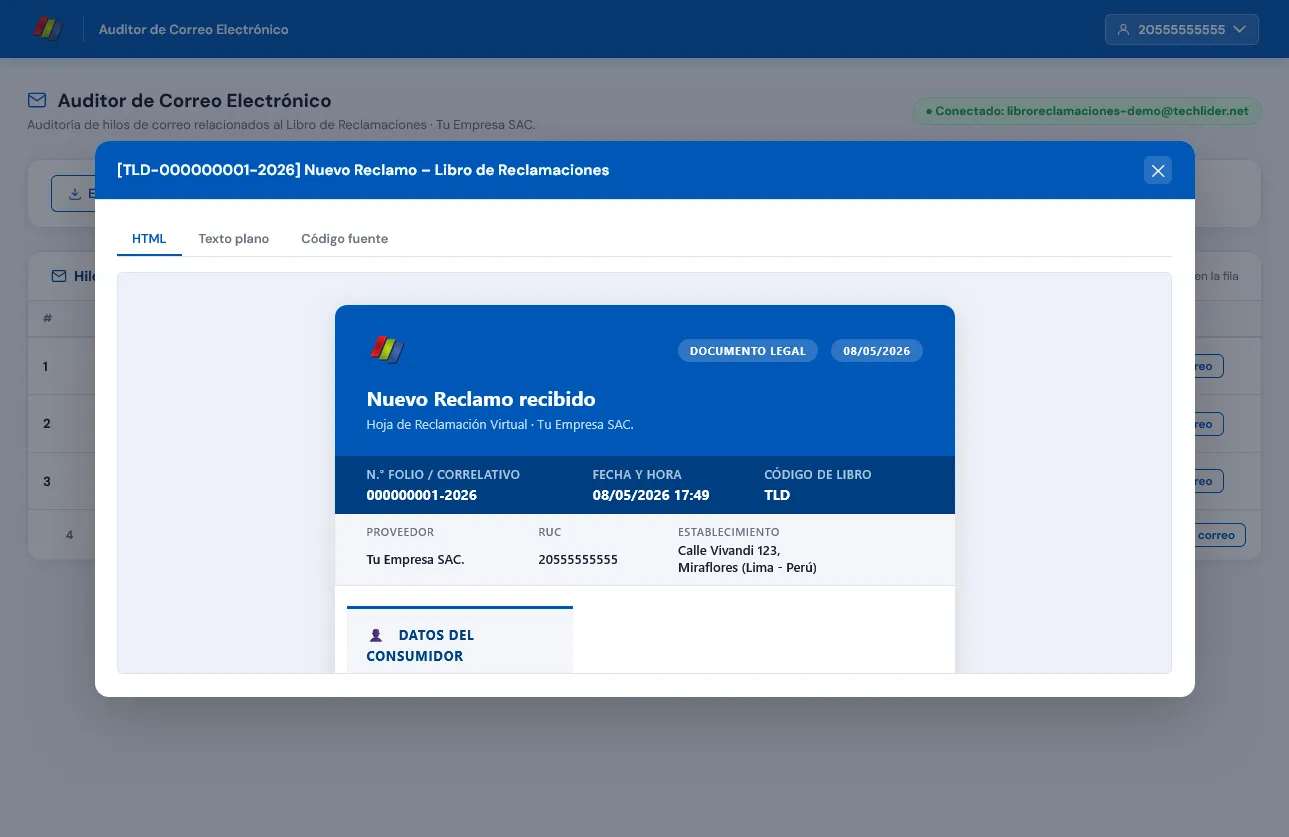Click the Auditor de Correo Electrónico header title
1289x837 pixels.
tap(194, 30)
